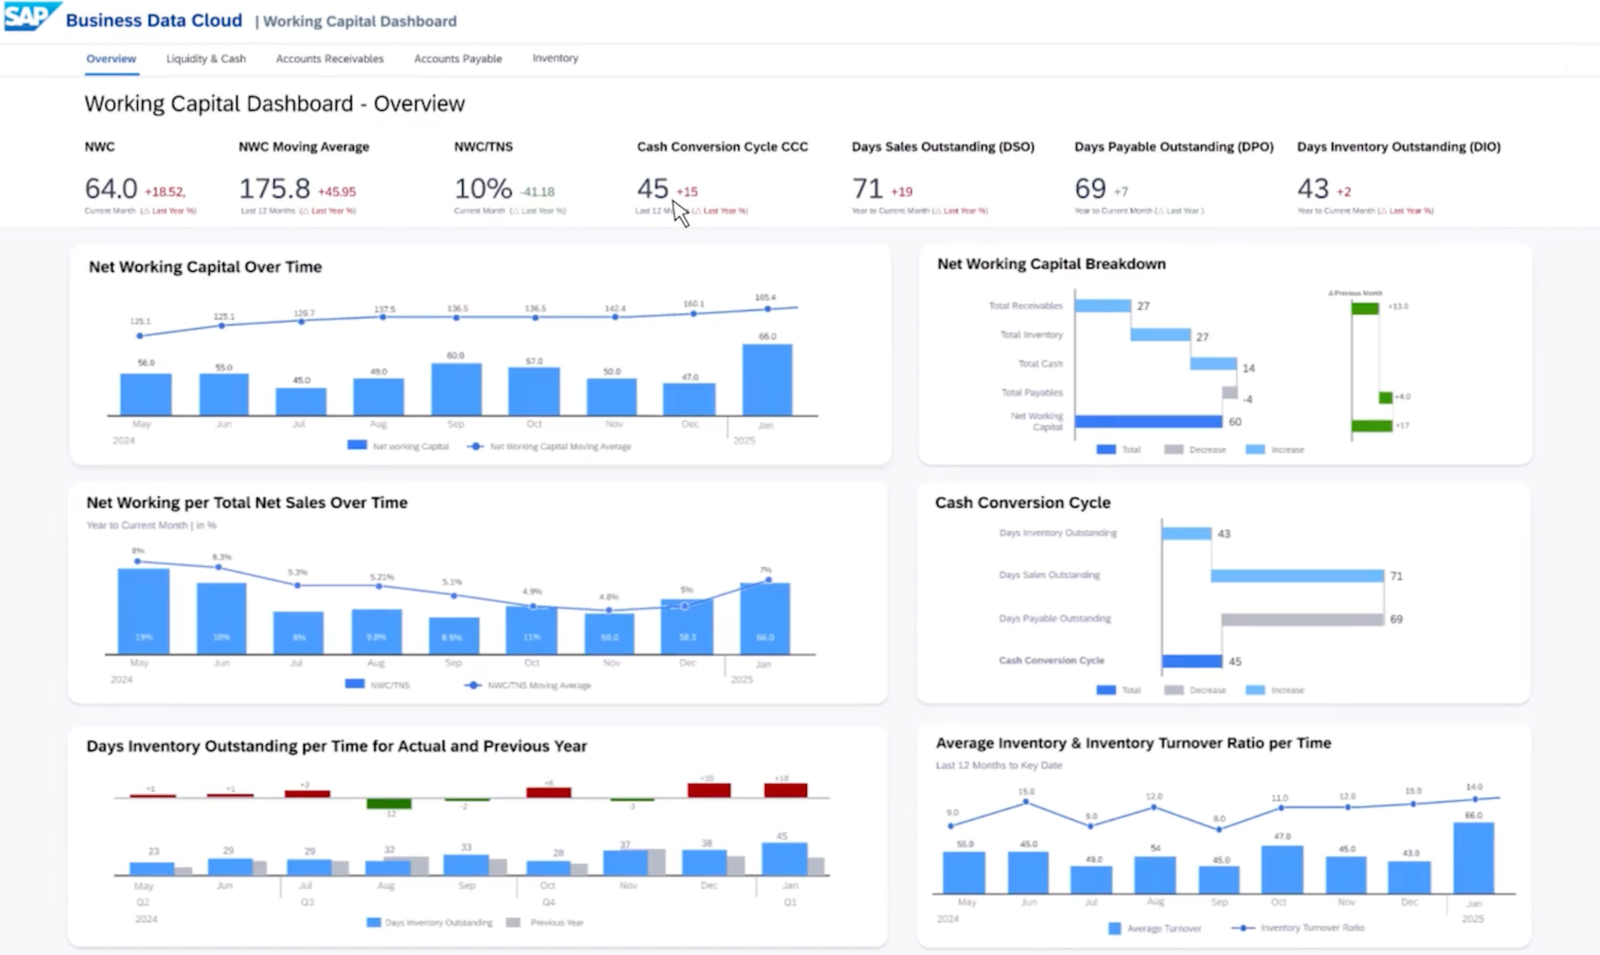Click Days Inventory Outstanding value 43
The height and width of the screenshot is (955, 1600).
[x=1313, y=188]
